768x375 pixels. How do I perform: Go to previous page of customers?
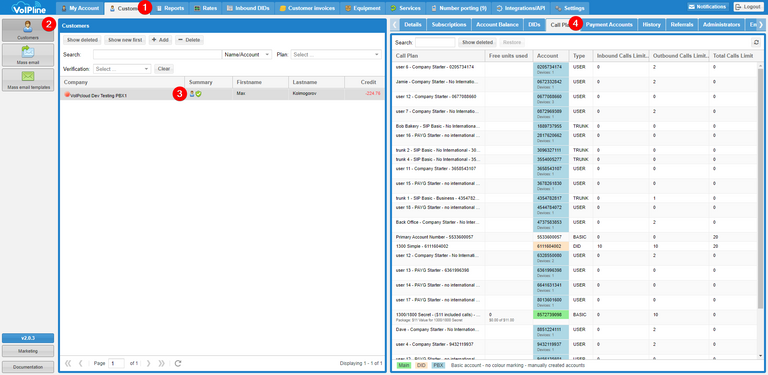81,363
